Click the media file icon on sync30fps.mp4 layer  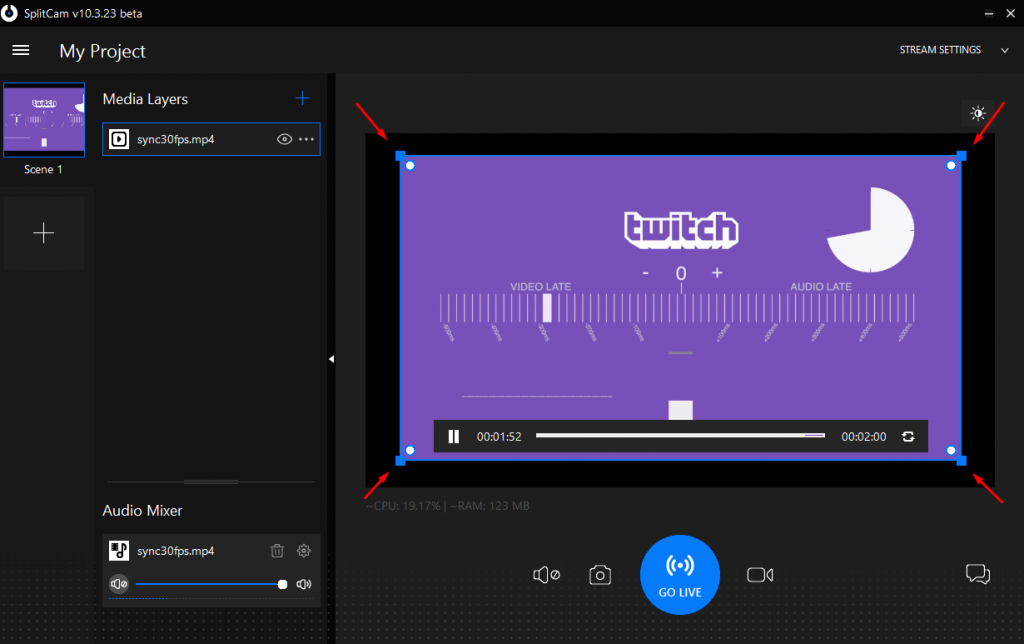119,139
